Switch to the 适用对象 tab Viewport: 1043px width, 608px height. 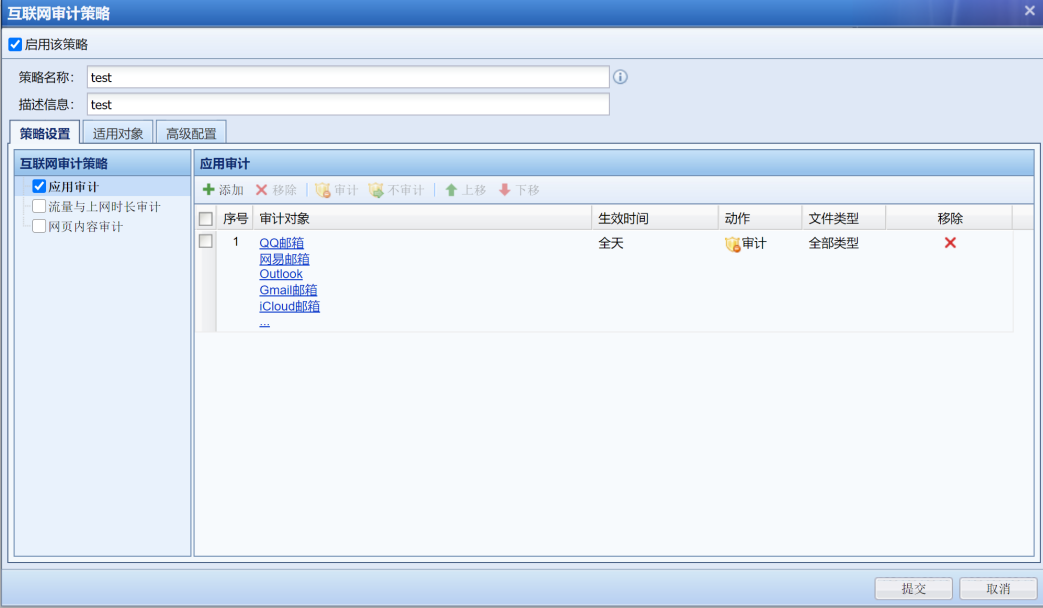pos(118,133)
